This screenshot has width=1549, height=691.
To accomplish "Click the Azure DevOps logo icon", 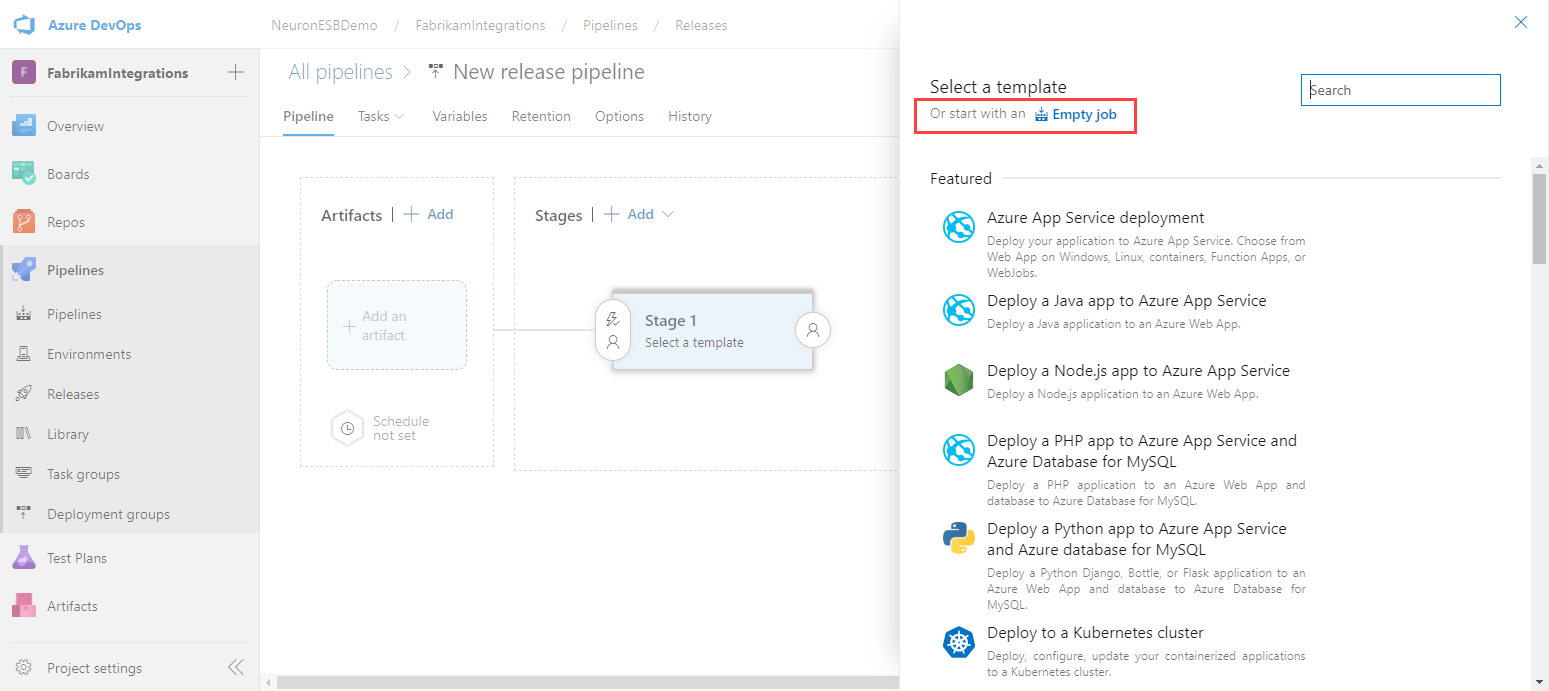I will 24,24.
